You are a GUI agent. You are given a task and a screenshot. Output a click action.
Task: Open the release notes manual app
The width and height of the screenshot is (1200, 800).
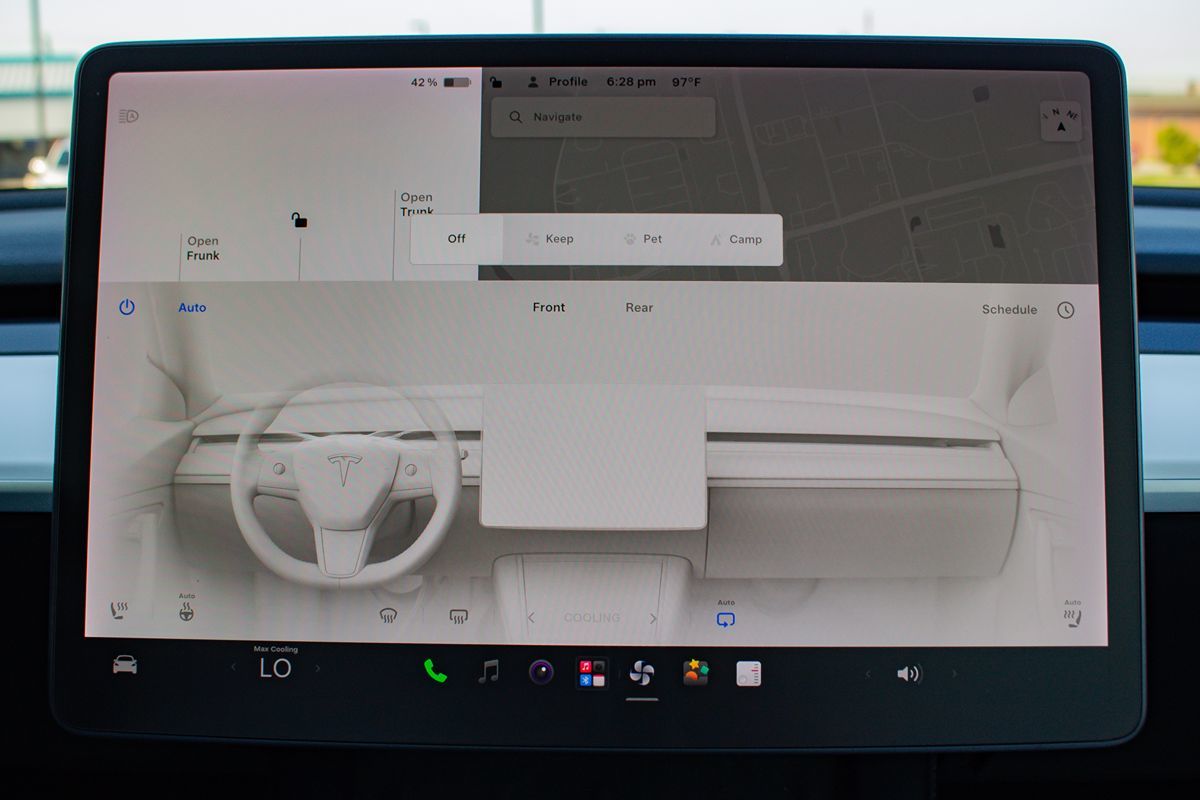click(749, 674)
